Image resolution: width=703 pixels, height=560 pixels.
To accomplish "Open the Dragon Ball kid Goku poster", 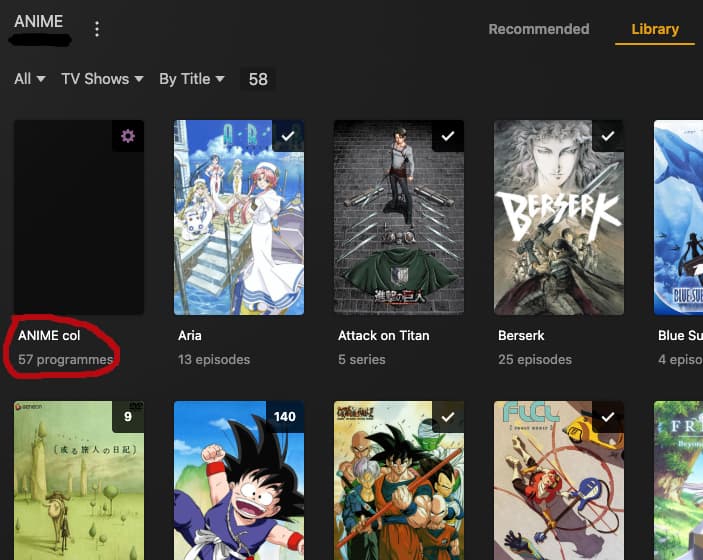I will 239,481.
